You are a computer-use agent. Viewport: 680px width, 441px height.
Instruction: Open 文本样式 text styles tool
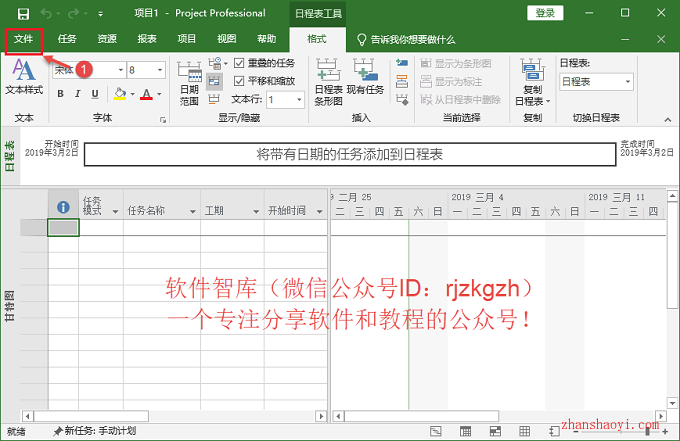24,77
